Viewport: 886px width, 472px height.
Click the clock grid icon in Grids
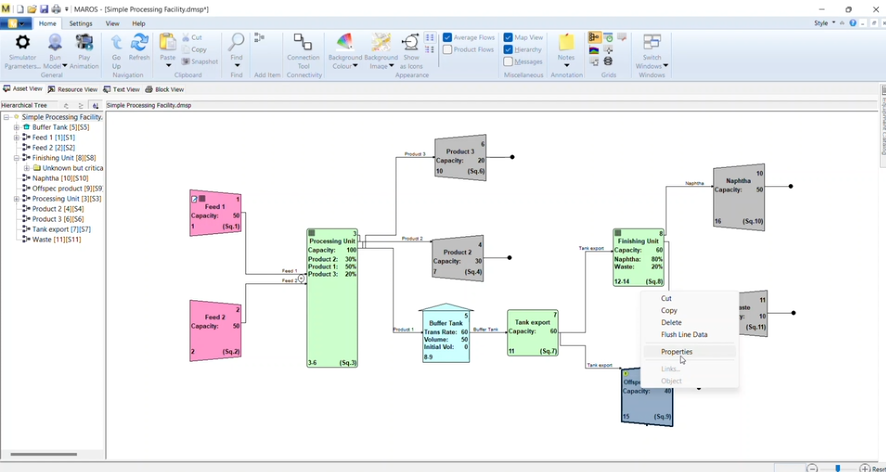coord(608,38)
